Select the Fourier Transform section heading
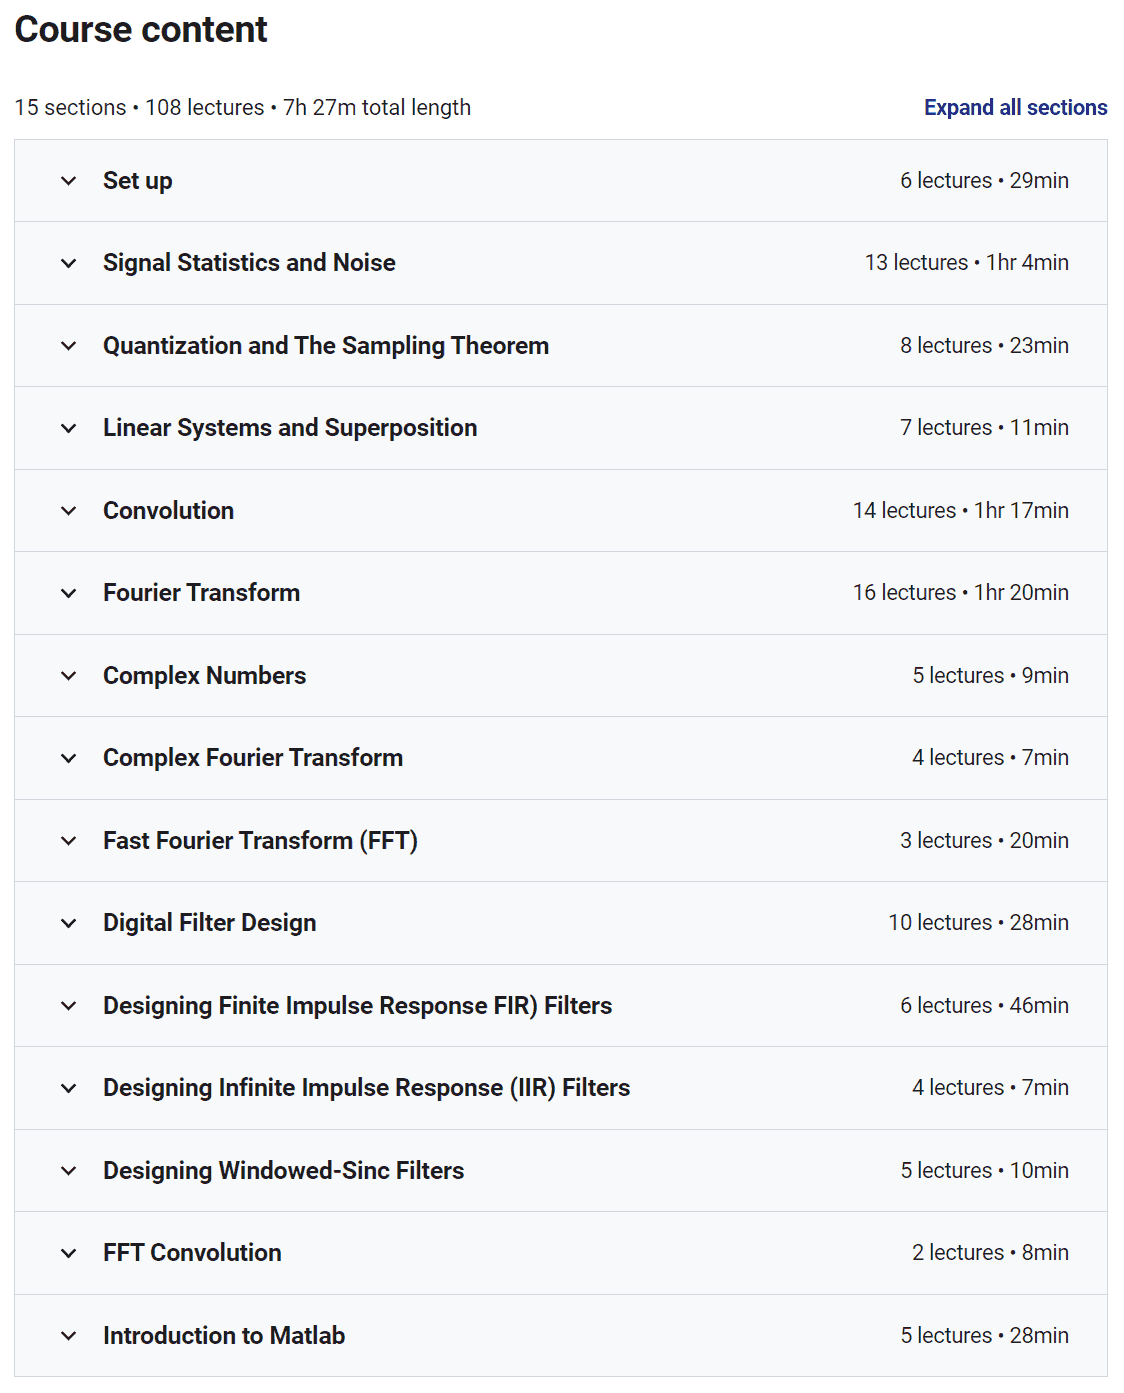Viewport: 1124px width, 1393px height. [201, 593]
